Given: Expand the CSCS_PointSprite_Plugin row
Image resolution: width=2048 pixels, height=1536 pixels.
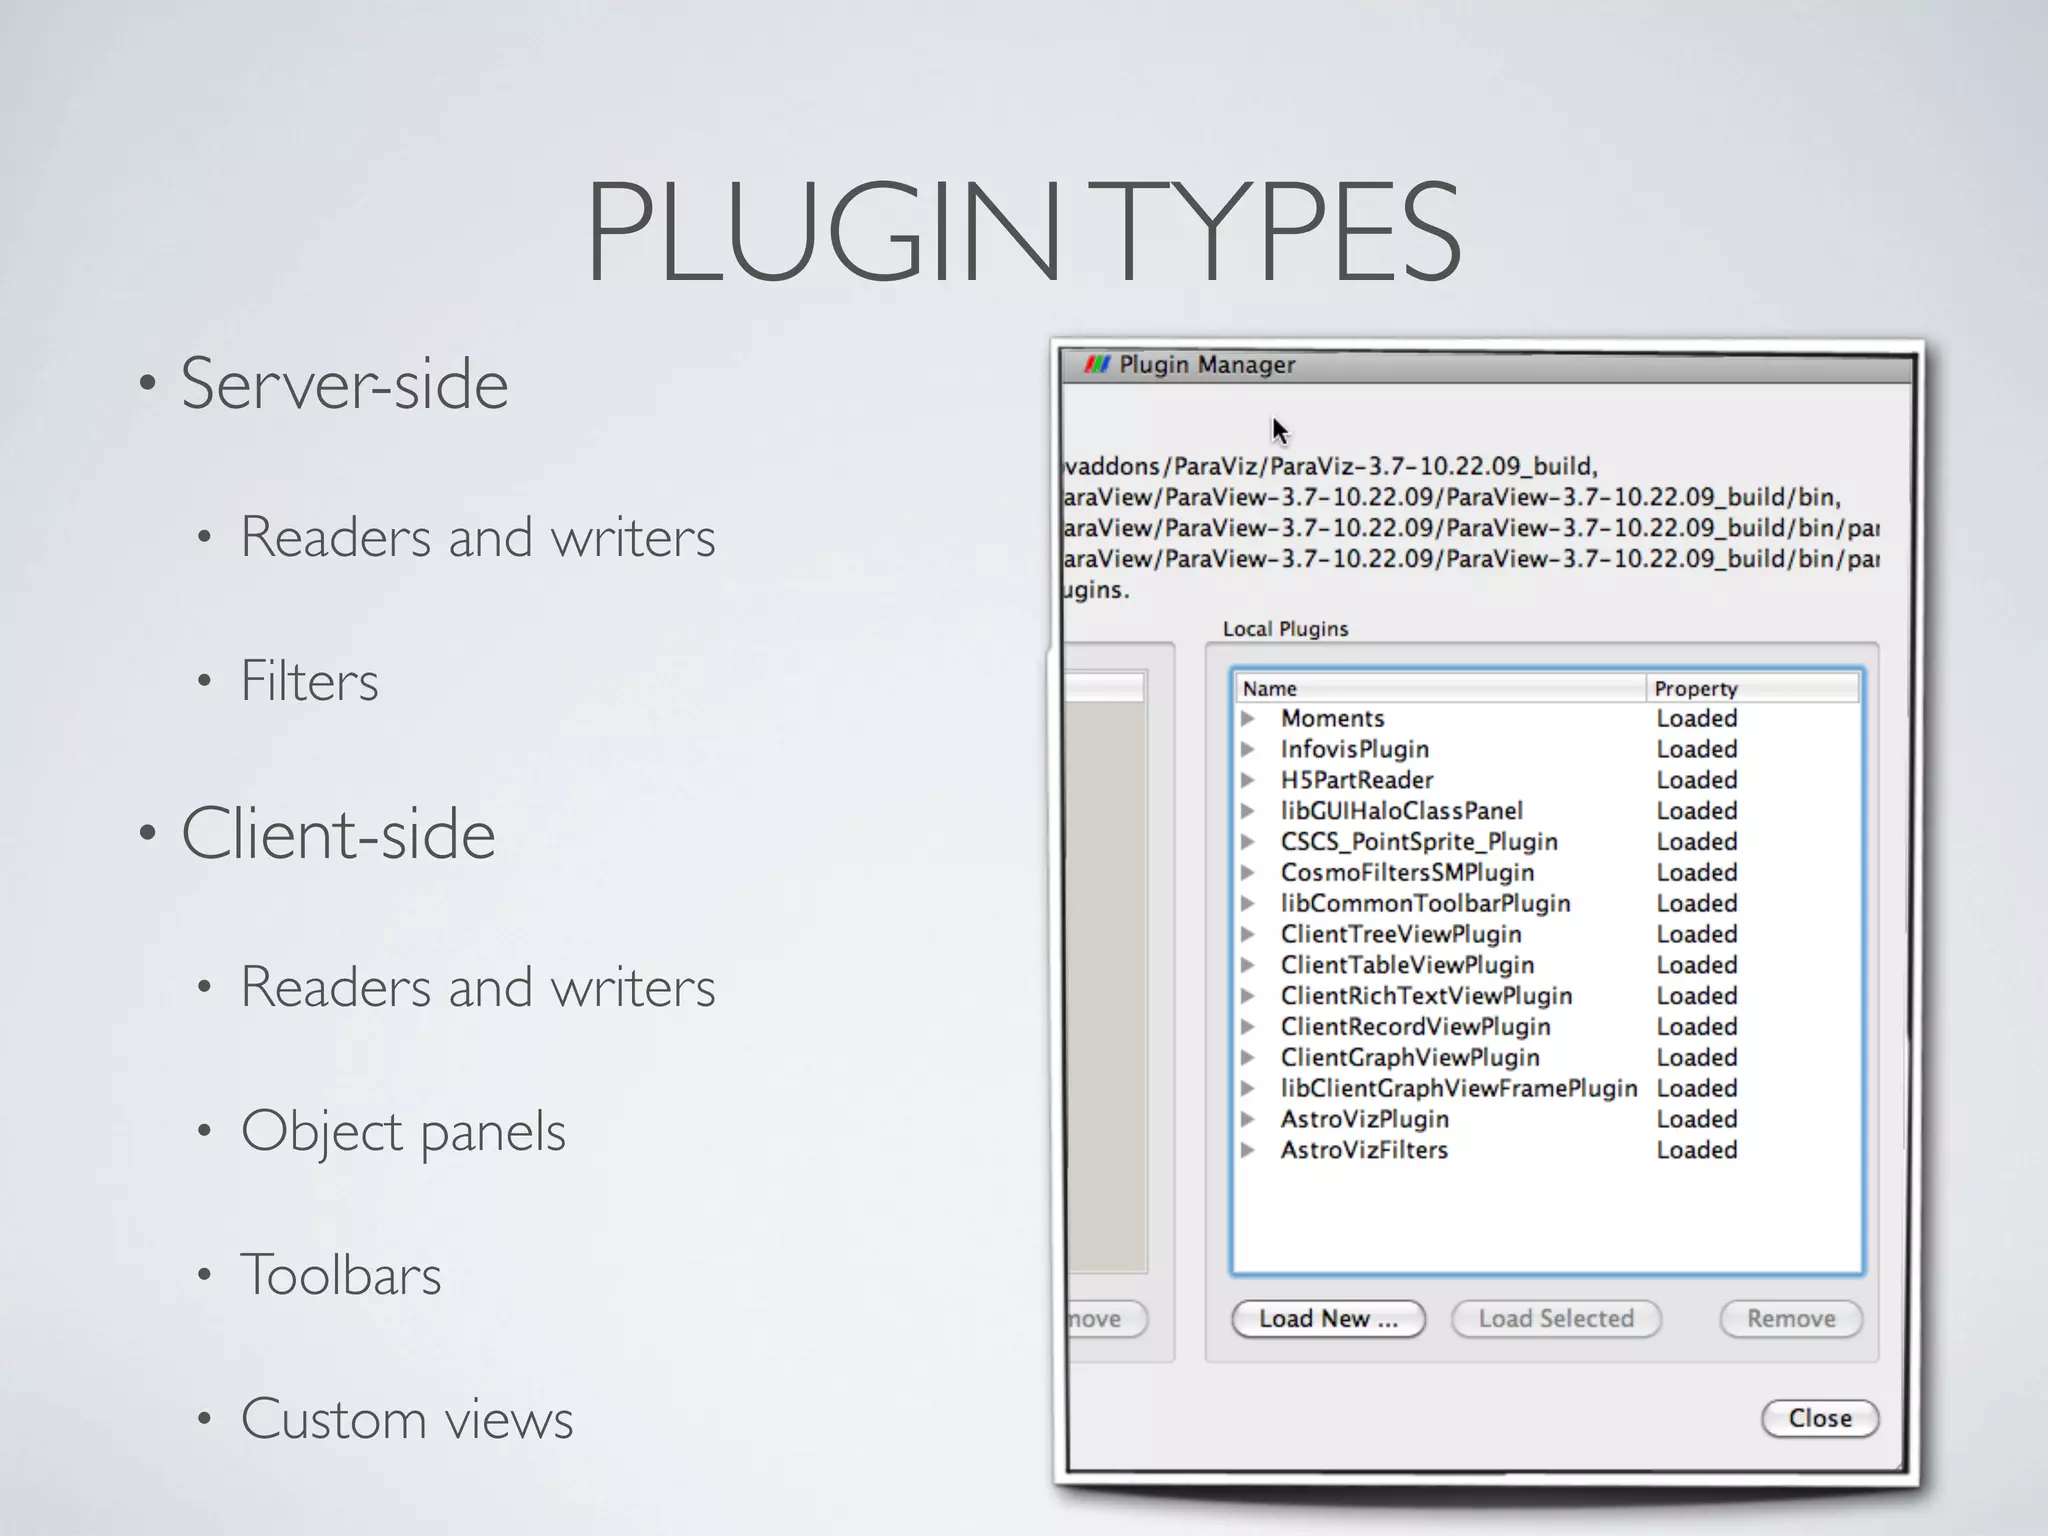Looking at the screenshot, I should [x=1248, y=842].
